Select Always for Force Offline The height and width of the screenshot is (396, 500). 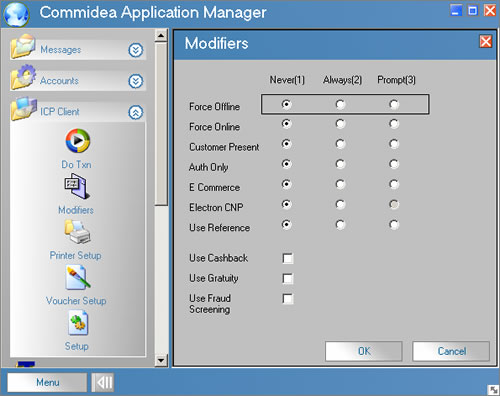pos(340,104)
